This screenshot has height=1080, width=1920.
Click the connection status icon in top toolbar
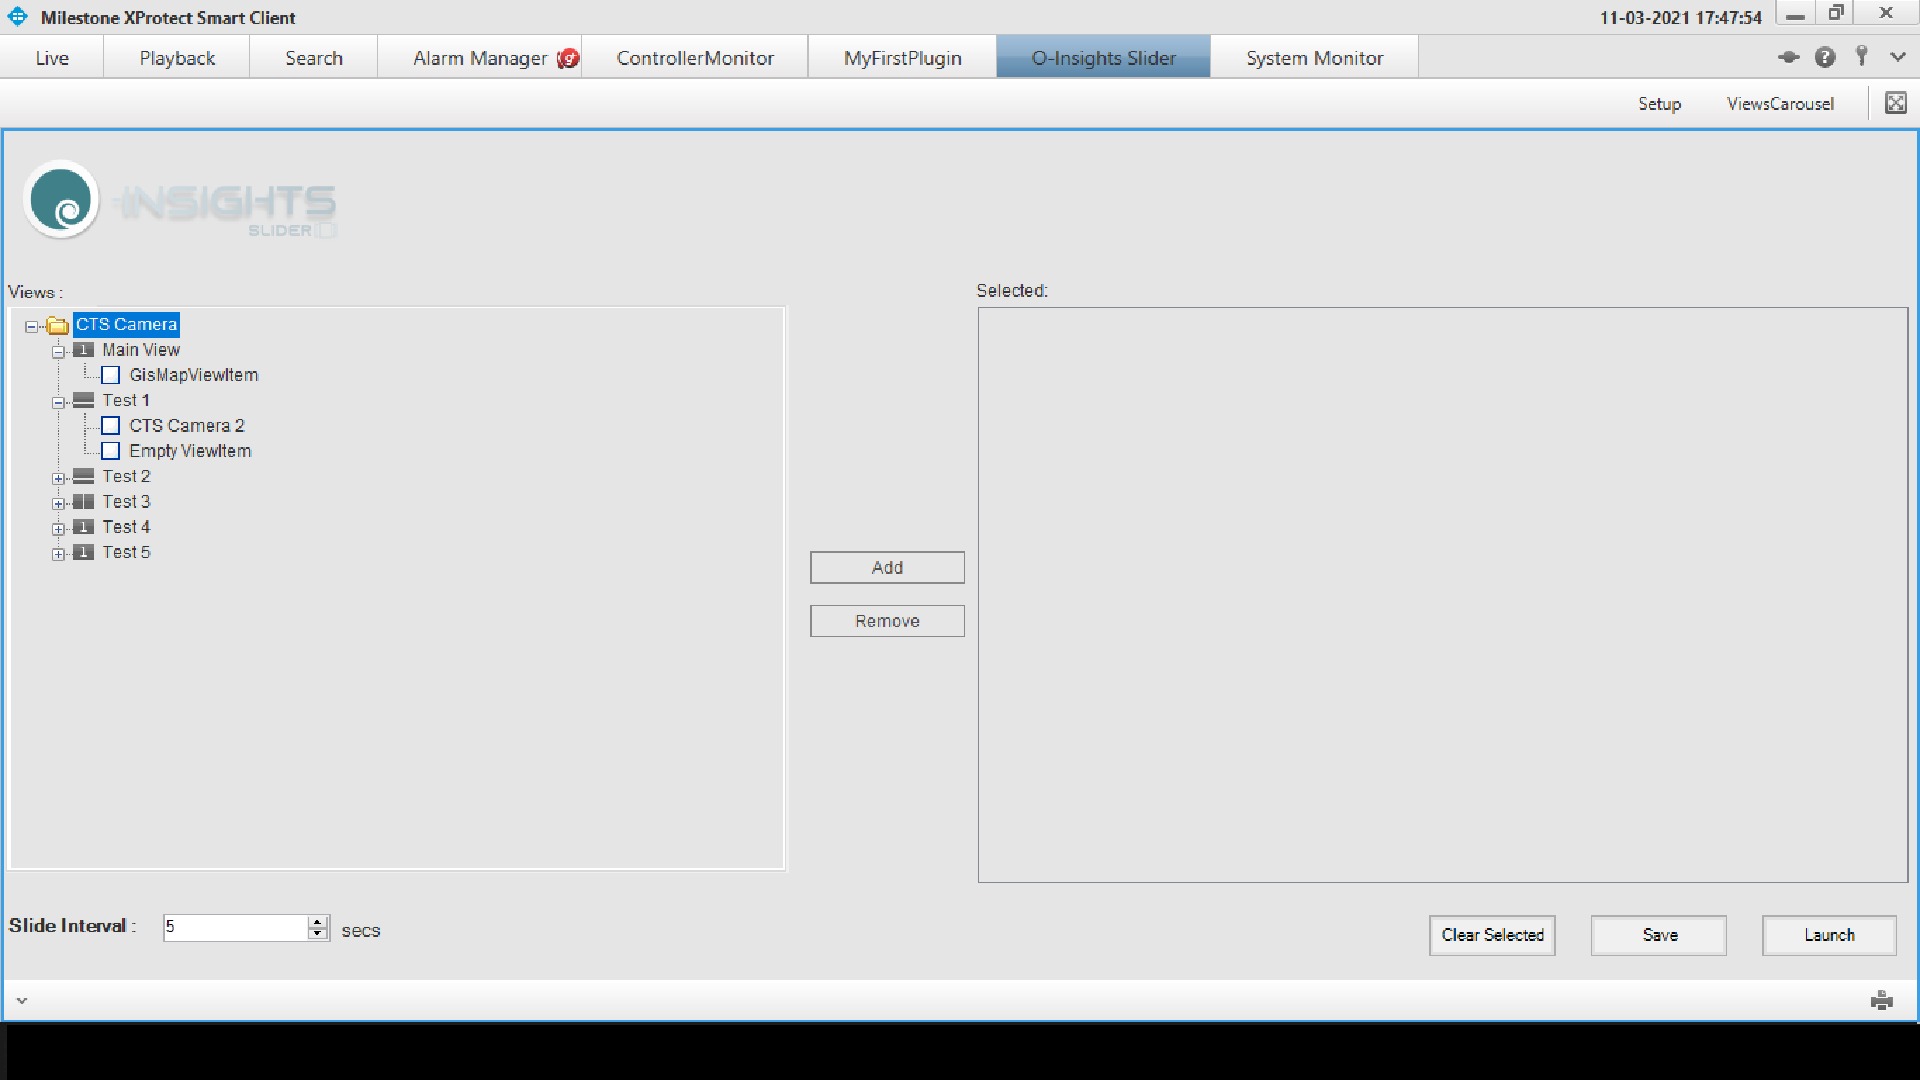[1789, 57]
